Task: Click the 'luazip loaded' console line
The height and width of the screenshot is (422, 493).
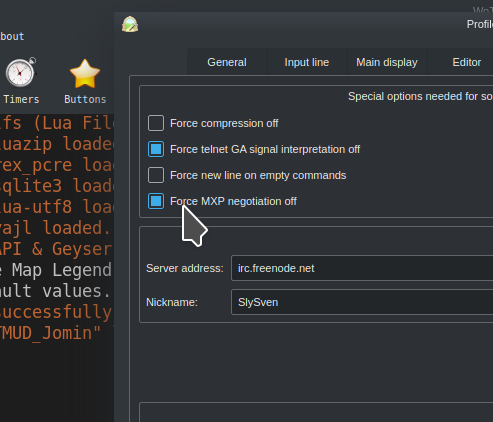Action: (57, 144)
